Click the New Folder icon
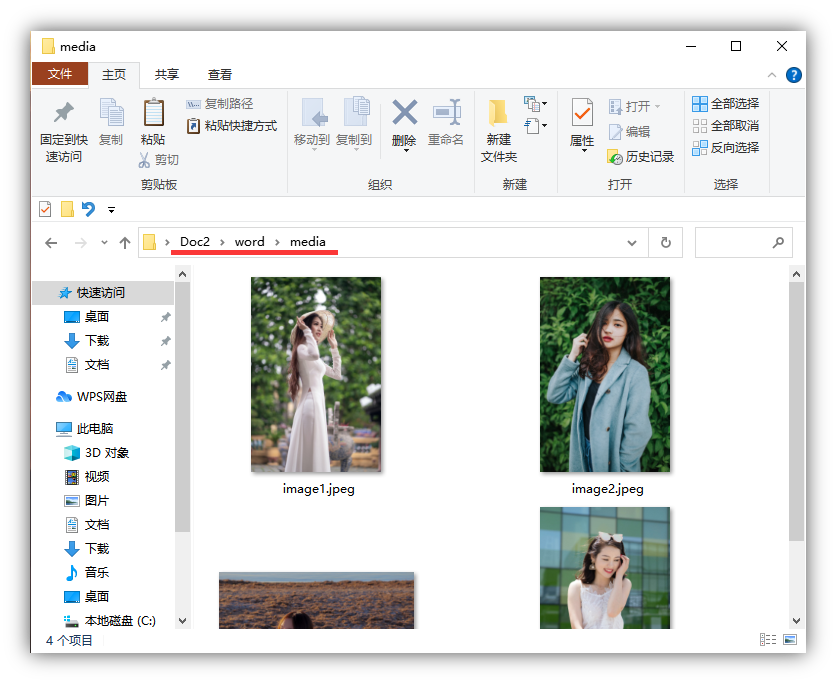This screenshot has width=836, height=684. click(498, 112)
